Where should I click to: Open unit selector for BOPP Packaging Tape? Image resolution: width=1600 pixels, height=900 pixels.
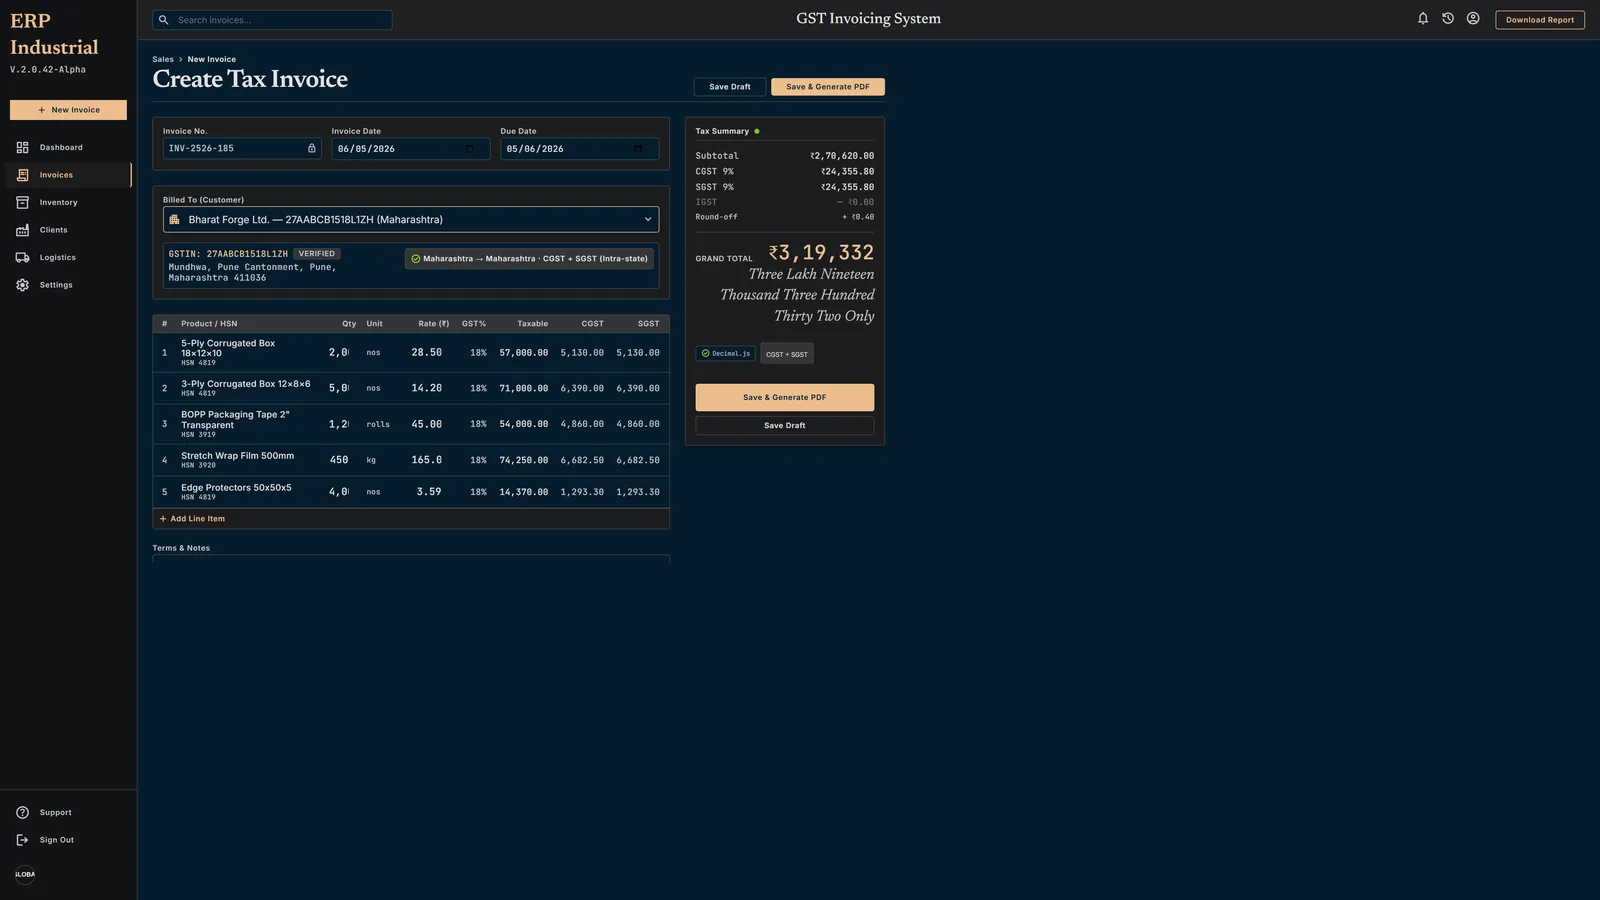click(x=378, y=425)
